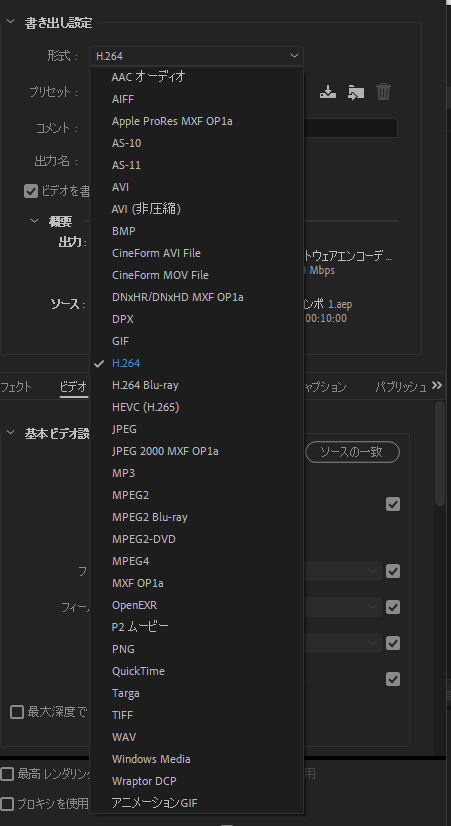Open the キャプション tab
Screen dimensions: 451x826
pos(325,387)
